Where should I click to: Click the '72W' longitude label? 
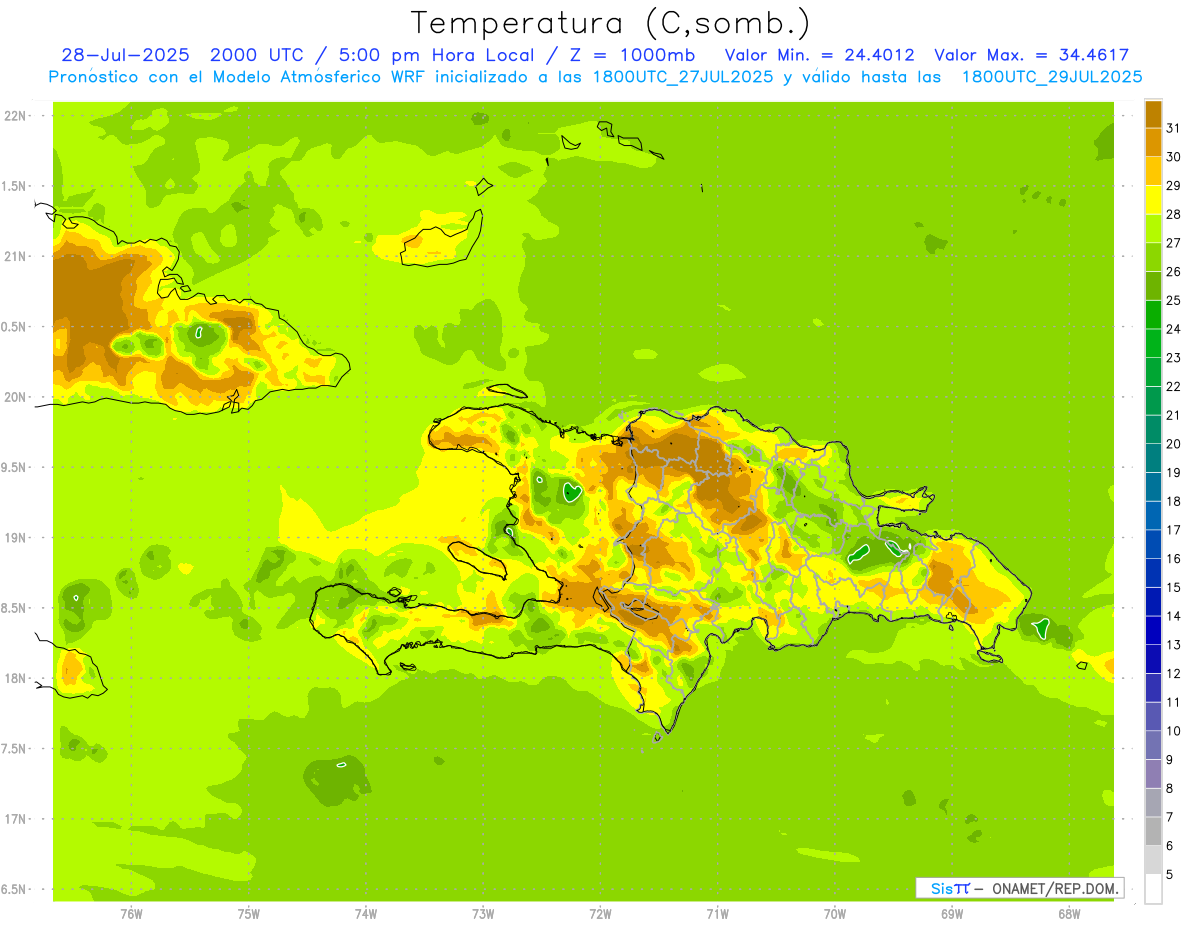[x=600, y=913]
